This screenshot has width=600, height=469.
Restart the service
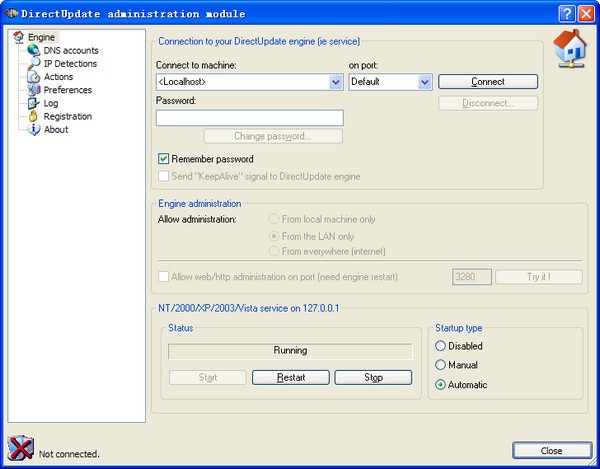[x=291, y=378]
